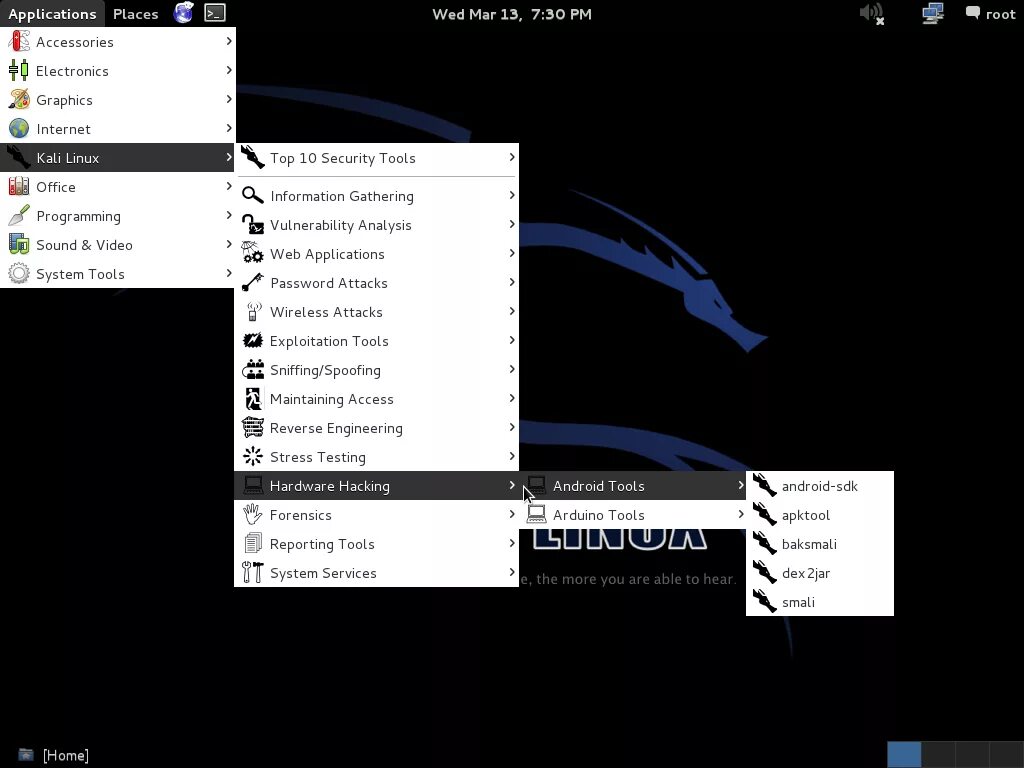Expand the Vulnerability Analysis submenu arrow
Screen dimensions: 1024x768
[x=512, y=224]
